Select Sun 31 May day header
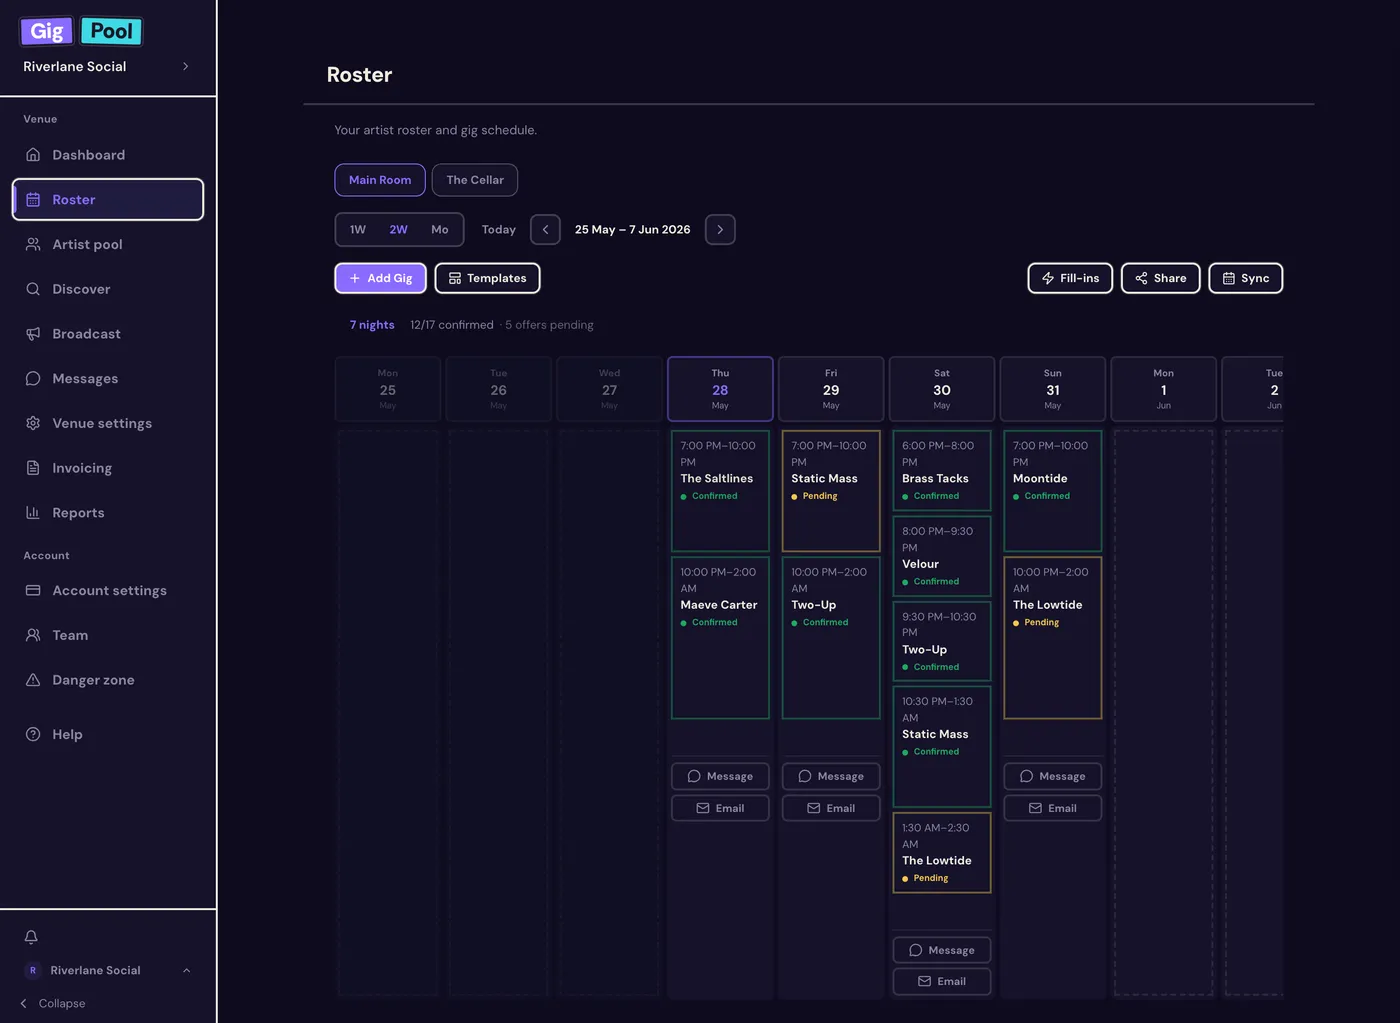Screen dimensions: 1400x1023 (x=1053, y=389)
